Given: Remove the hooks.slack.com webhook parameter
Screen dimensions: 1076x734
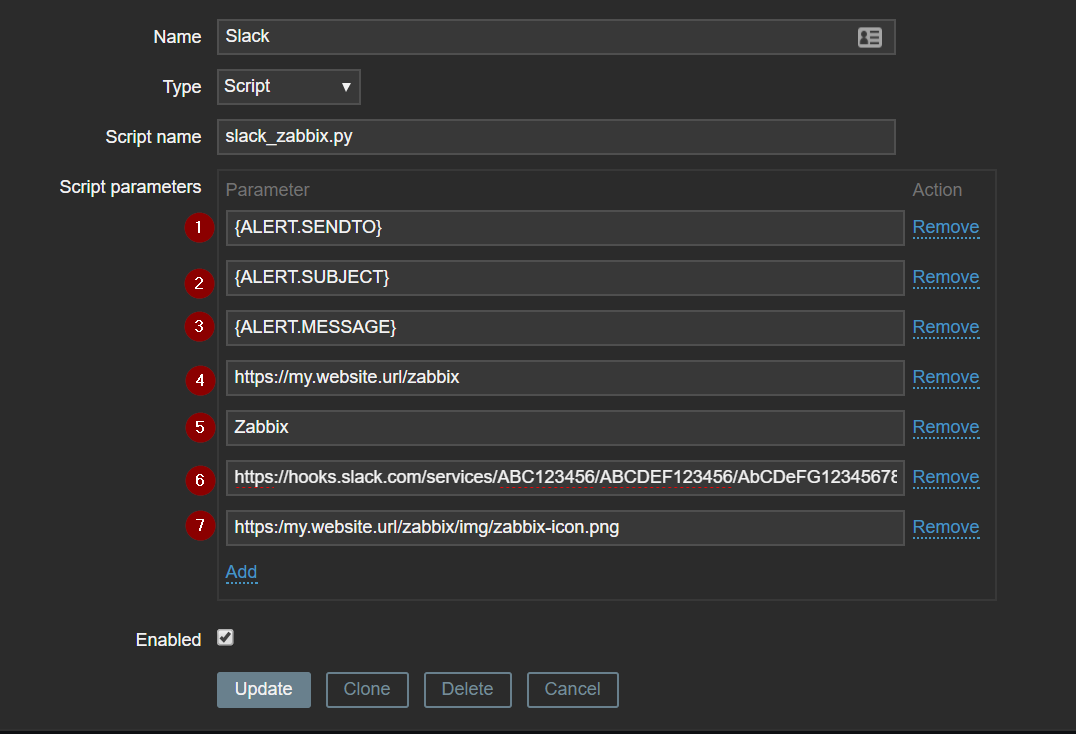Looking at the screenshot, I should point(946,478).
